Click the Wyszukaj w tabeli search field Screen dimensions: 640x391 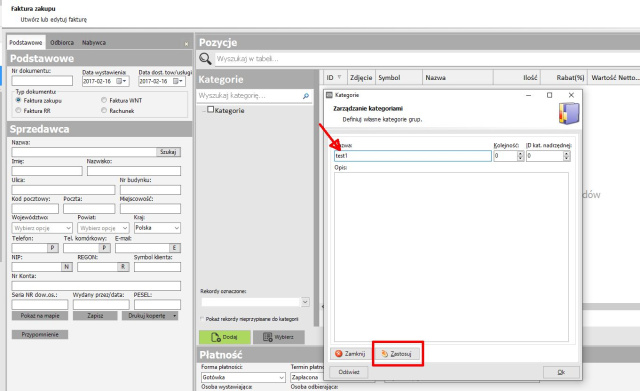point(427,59)
